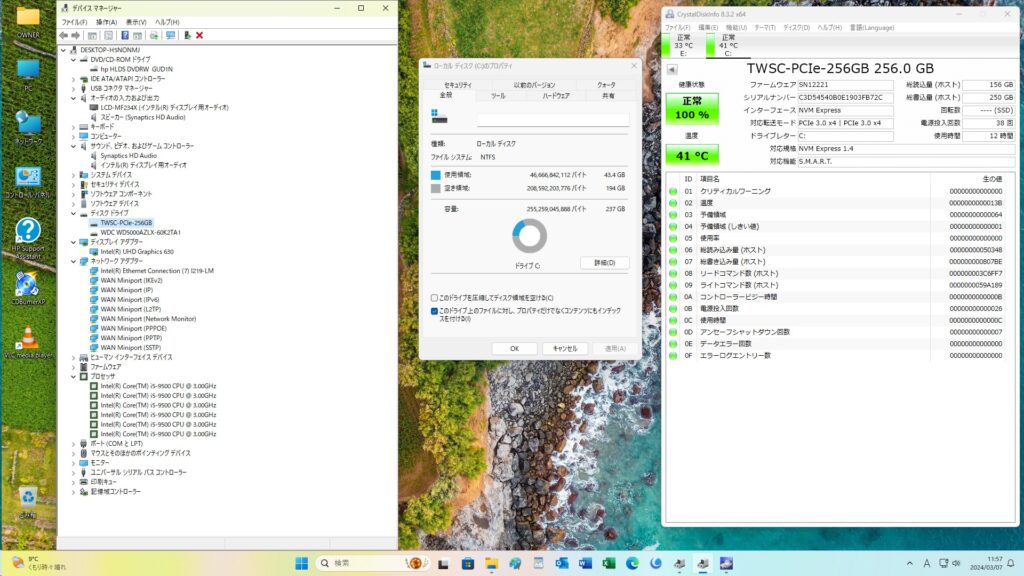Screen dimensions: 1024x576
Task: Expand the system devices (システム デバイス) node
Action: click(x=73, y=175)
